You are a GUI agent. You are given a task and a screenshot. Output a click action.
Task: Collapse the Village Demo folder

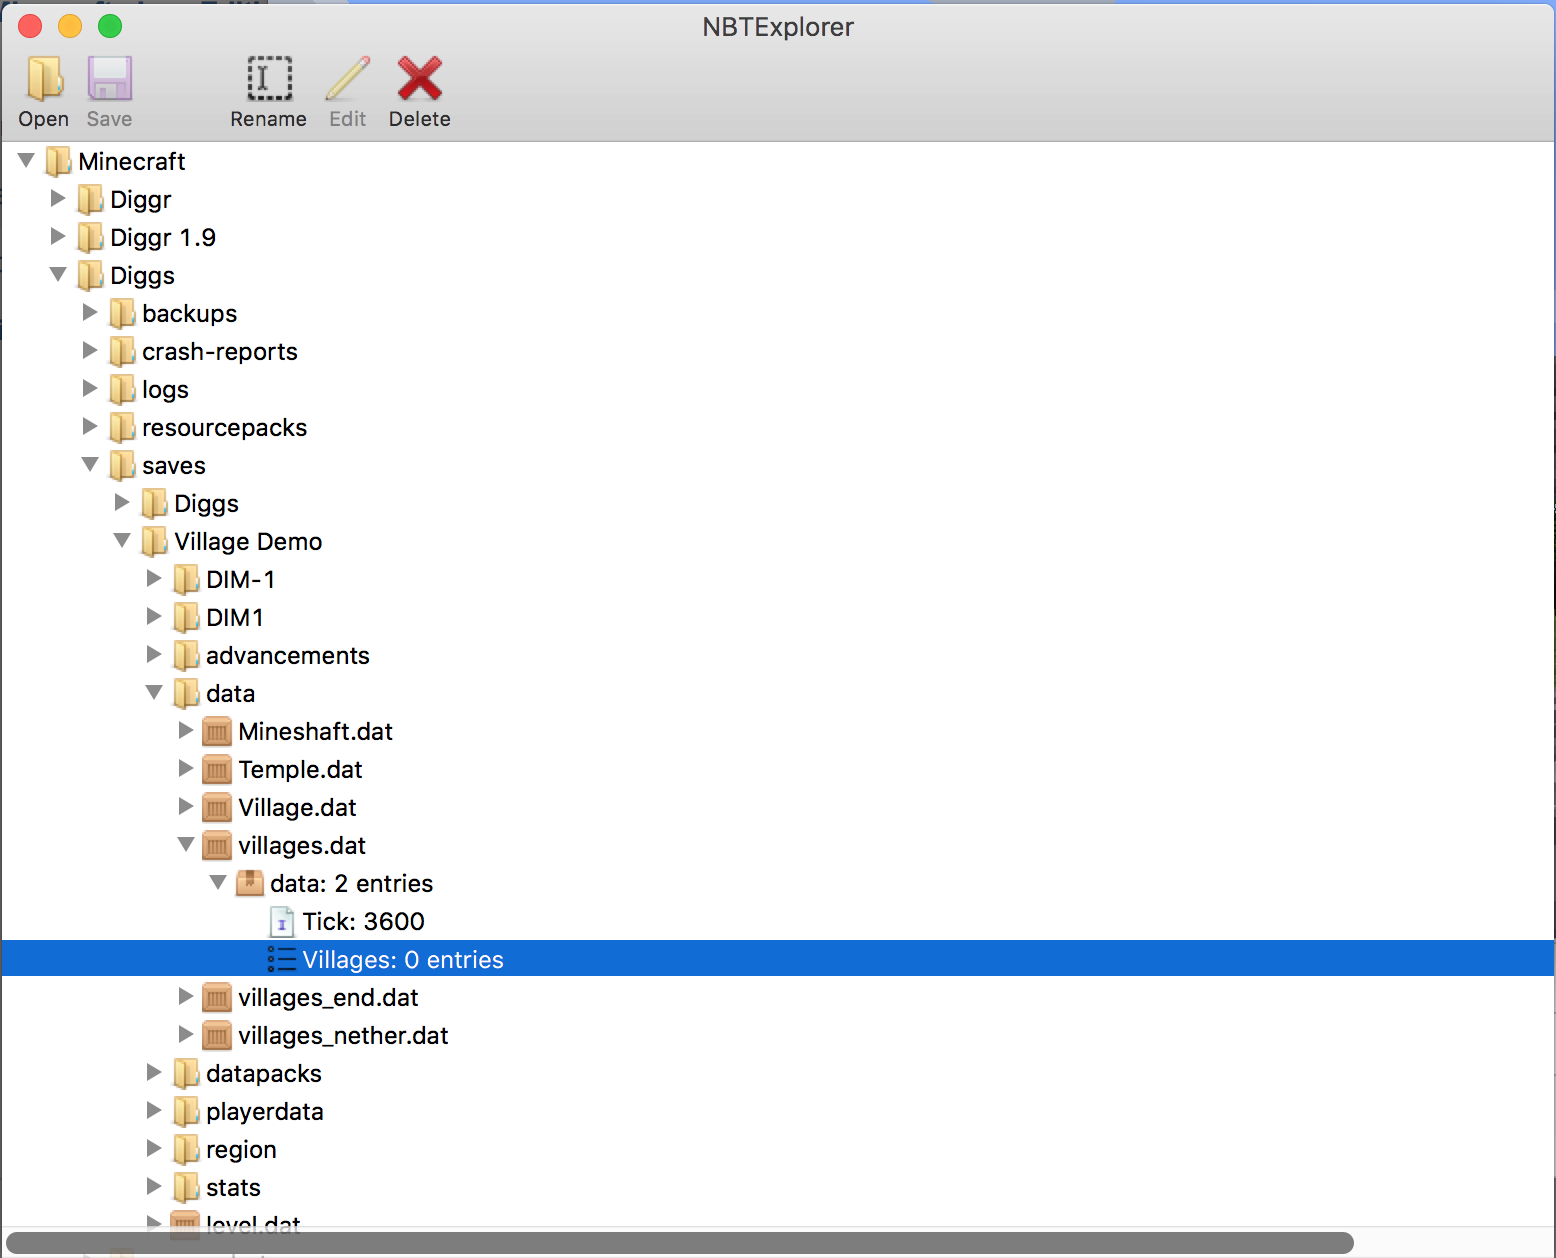point(123,540)
